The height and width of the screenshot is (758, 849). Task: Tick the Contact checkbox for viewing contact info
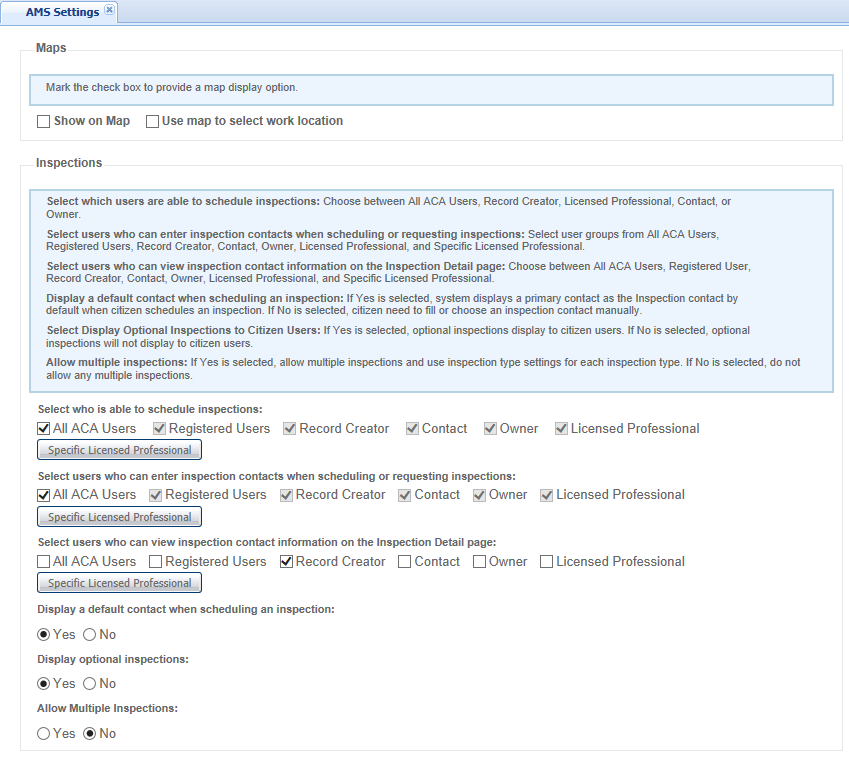pyautogui.click(x=405, y=562)
